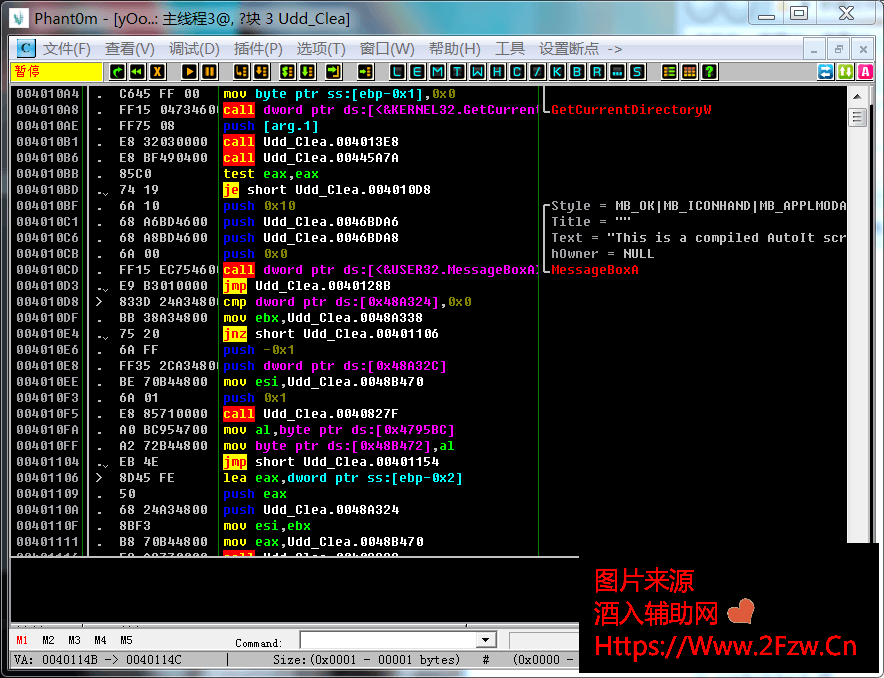
Task: Pause program execution with pause icon
Action: click(208, 71)
